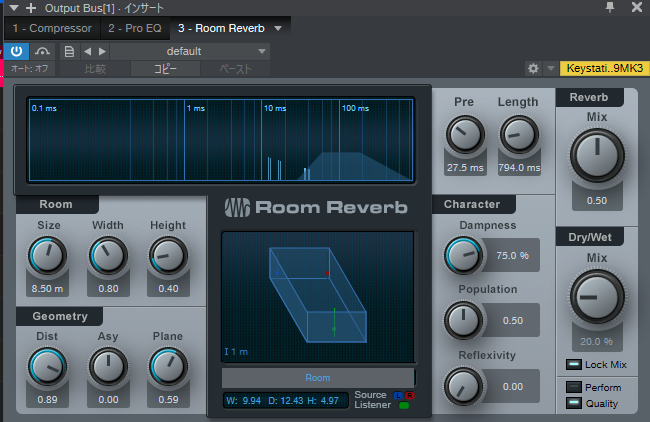Toggle automation mode オート: オフ
650x422 pixels.
point(29,68)
